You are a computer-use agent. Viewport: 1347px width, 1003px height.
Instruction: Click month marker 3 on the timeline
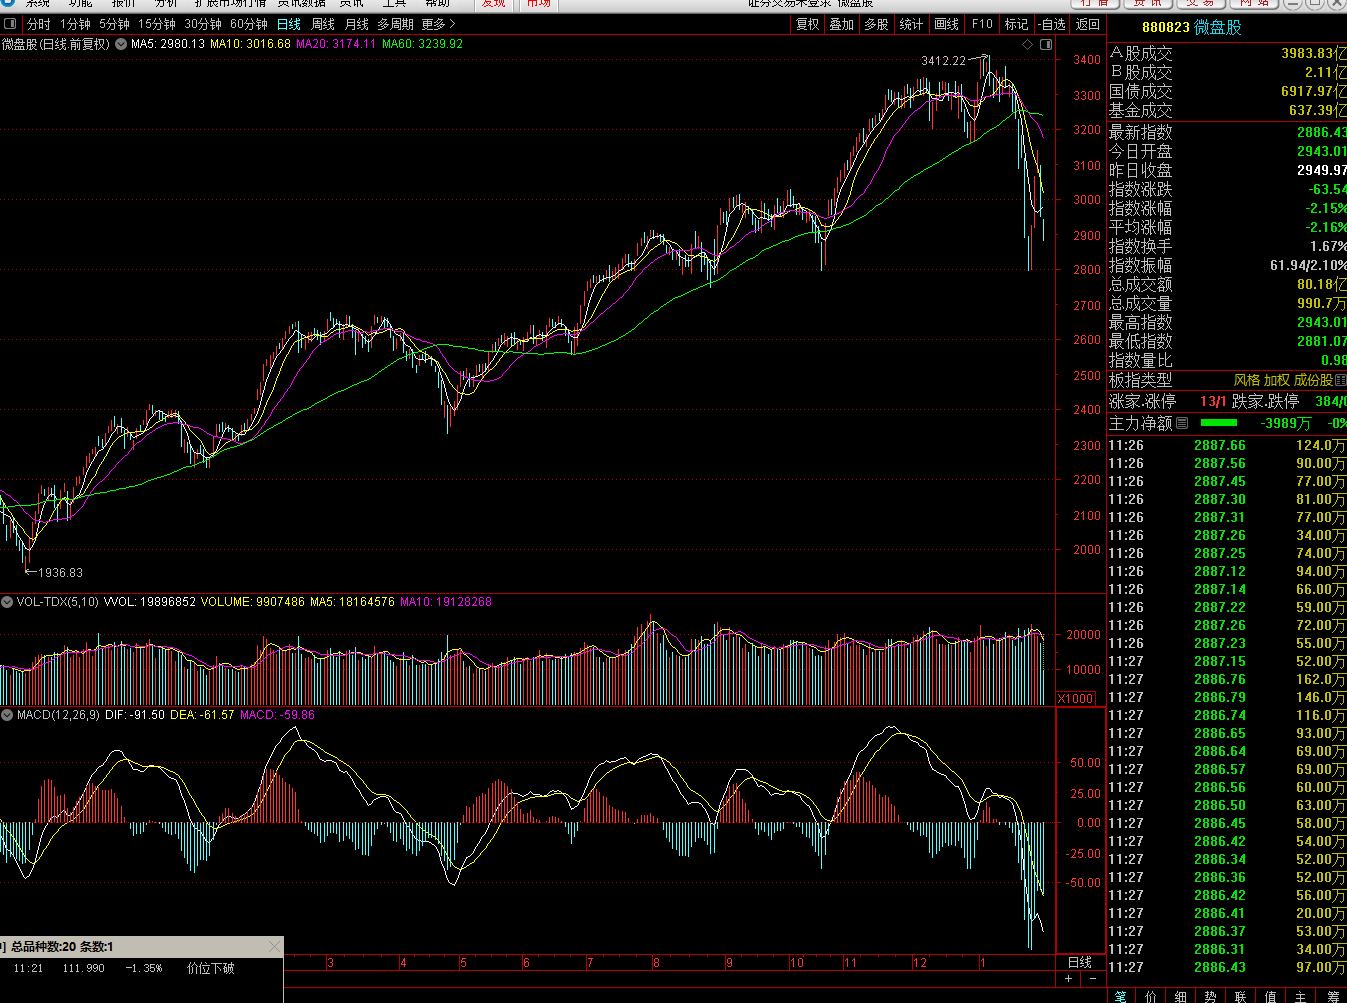330,963
